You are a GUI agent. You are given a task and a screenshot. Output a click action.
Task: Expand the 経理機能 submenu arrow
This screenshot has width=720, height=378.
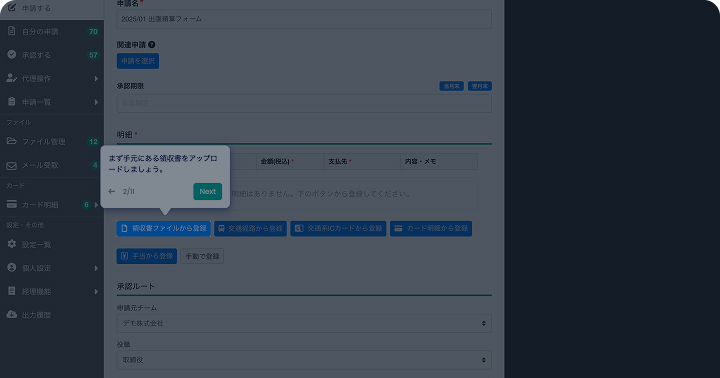[96, 291]
